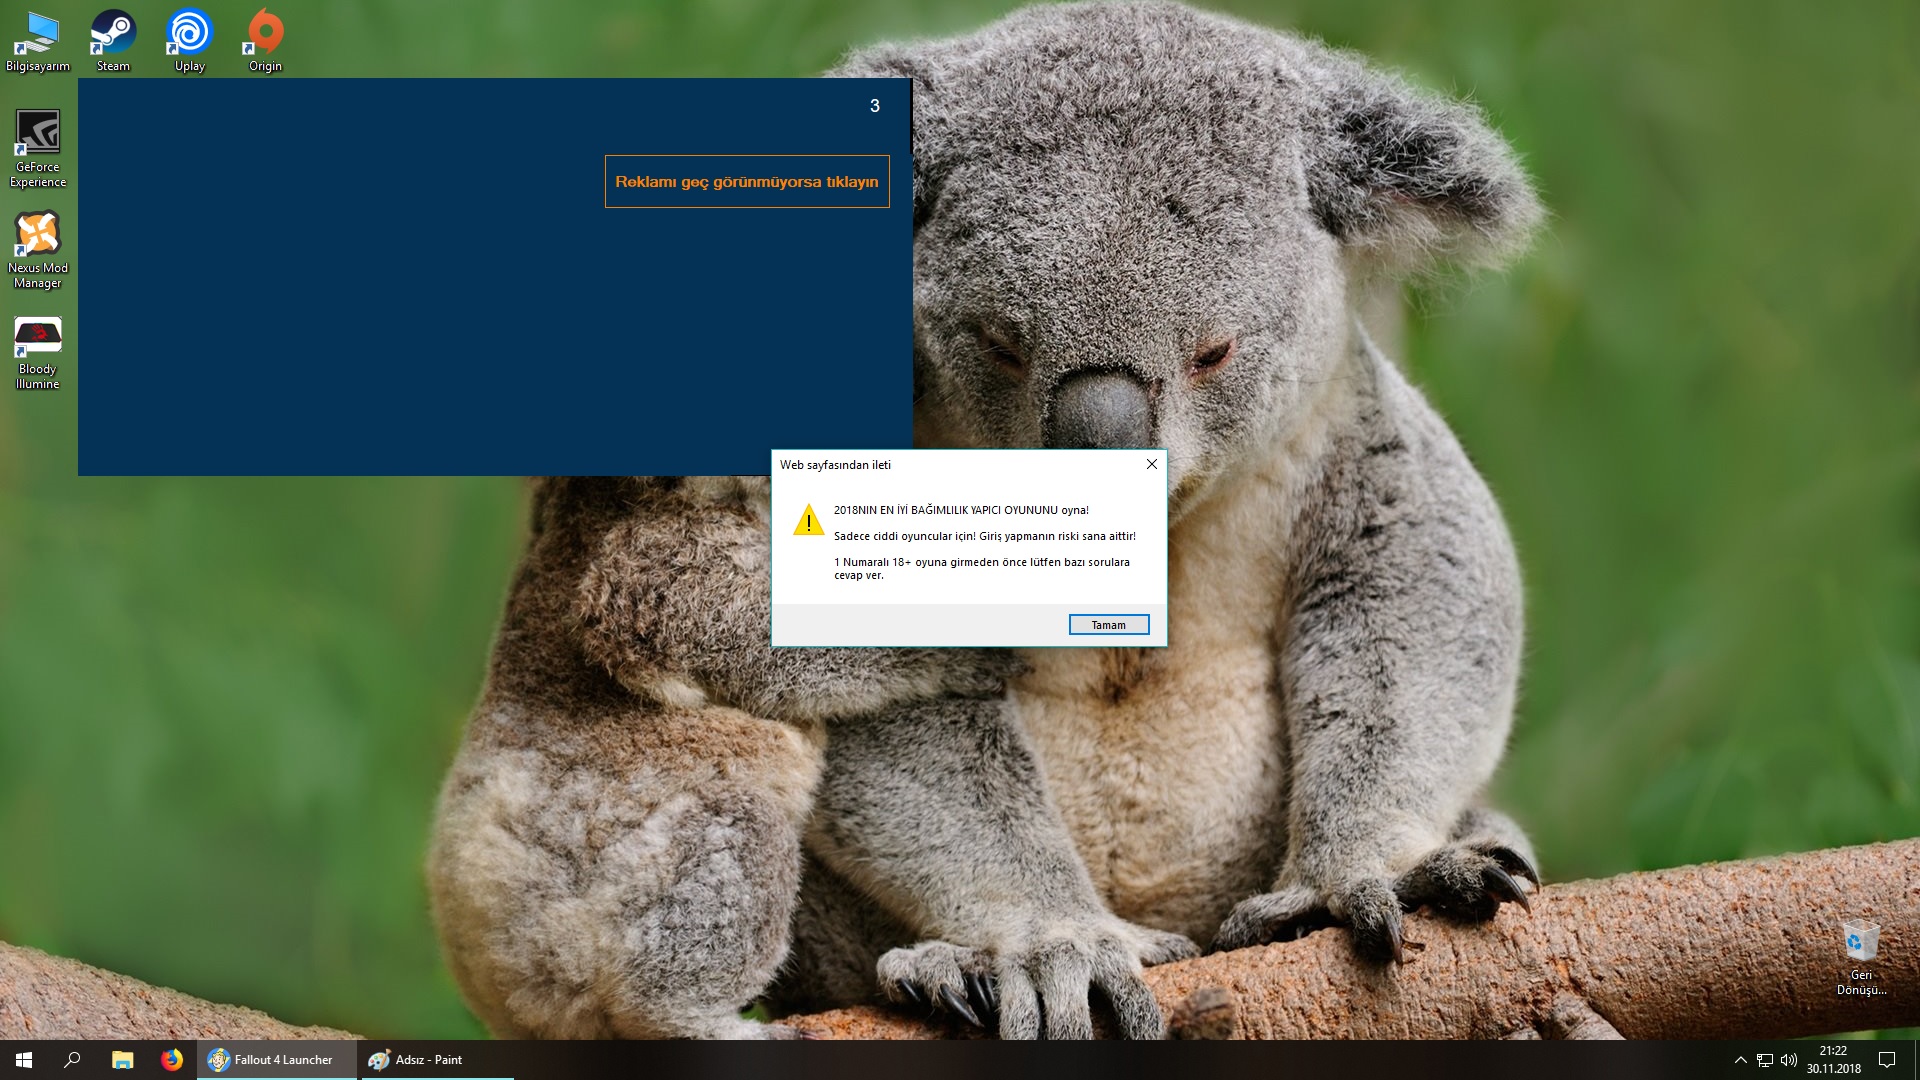Launch Nexus Mod Manager shortcut
The image size is (1920, 1080).
tap(38, 250)
